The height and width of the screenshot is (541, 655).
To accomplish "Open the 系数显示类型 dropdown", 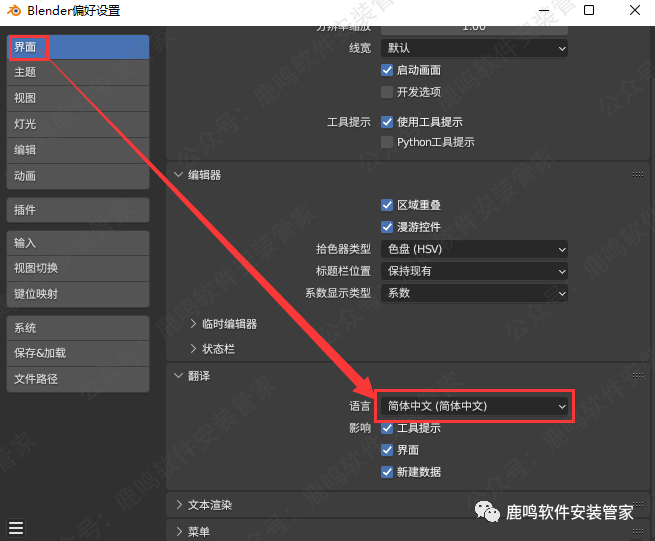I will pyautogui.click(x=474, y=293).
